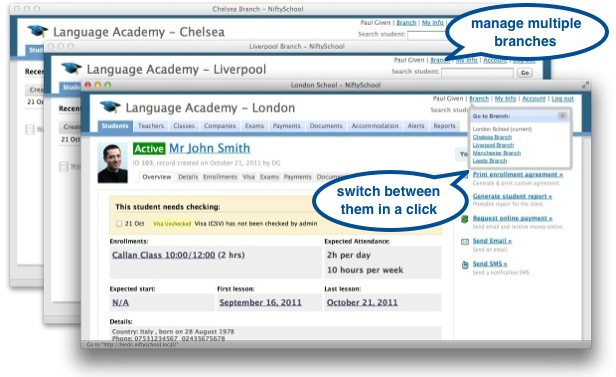Open the Mr John Smith student name link
Screen dimensions: 616x377
[x=209, y=148]
